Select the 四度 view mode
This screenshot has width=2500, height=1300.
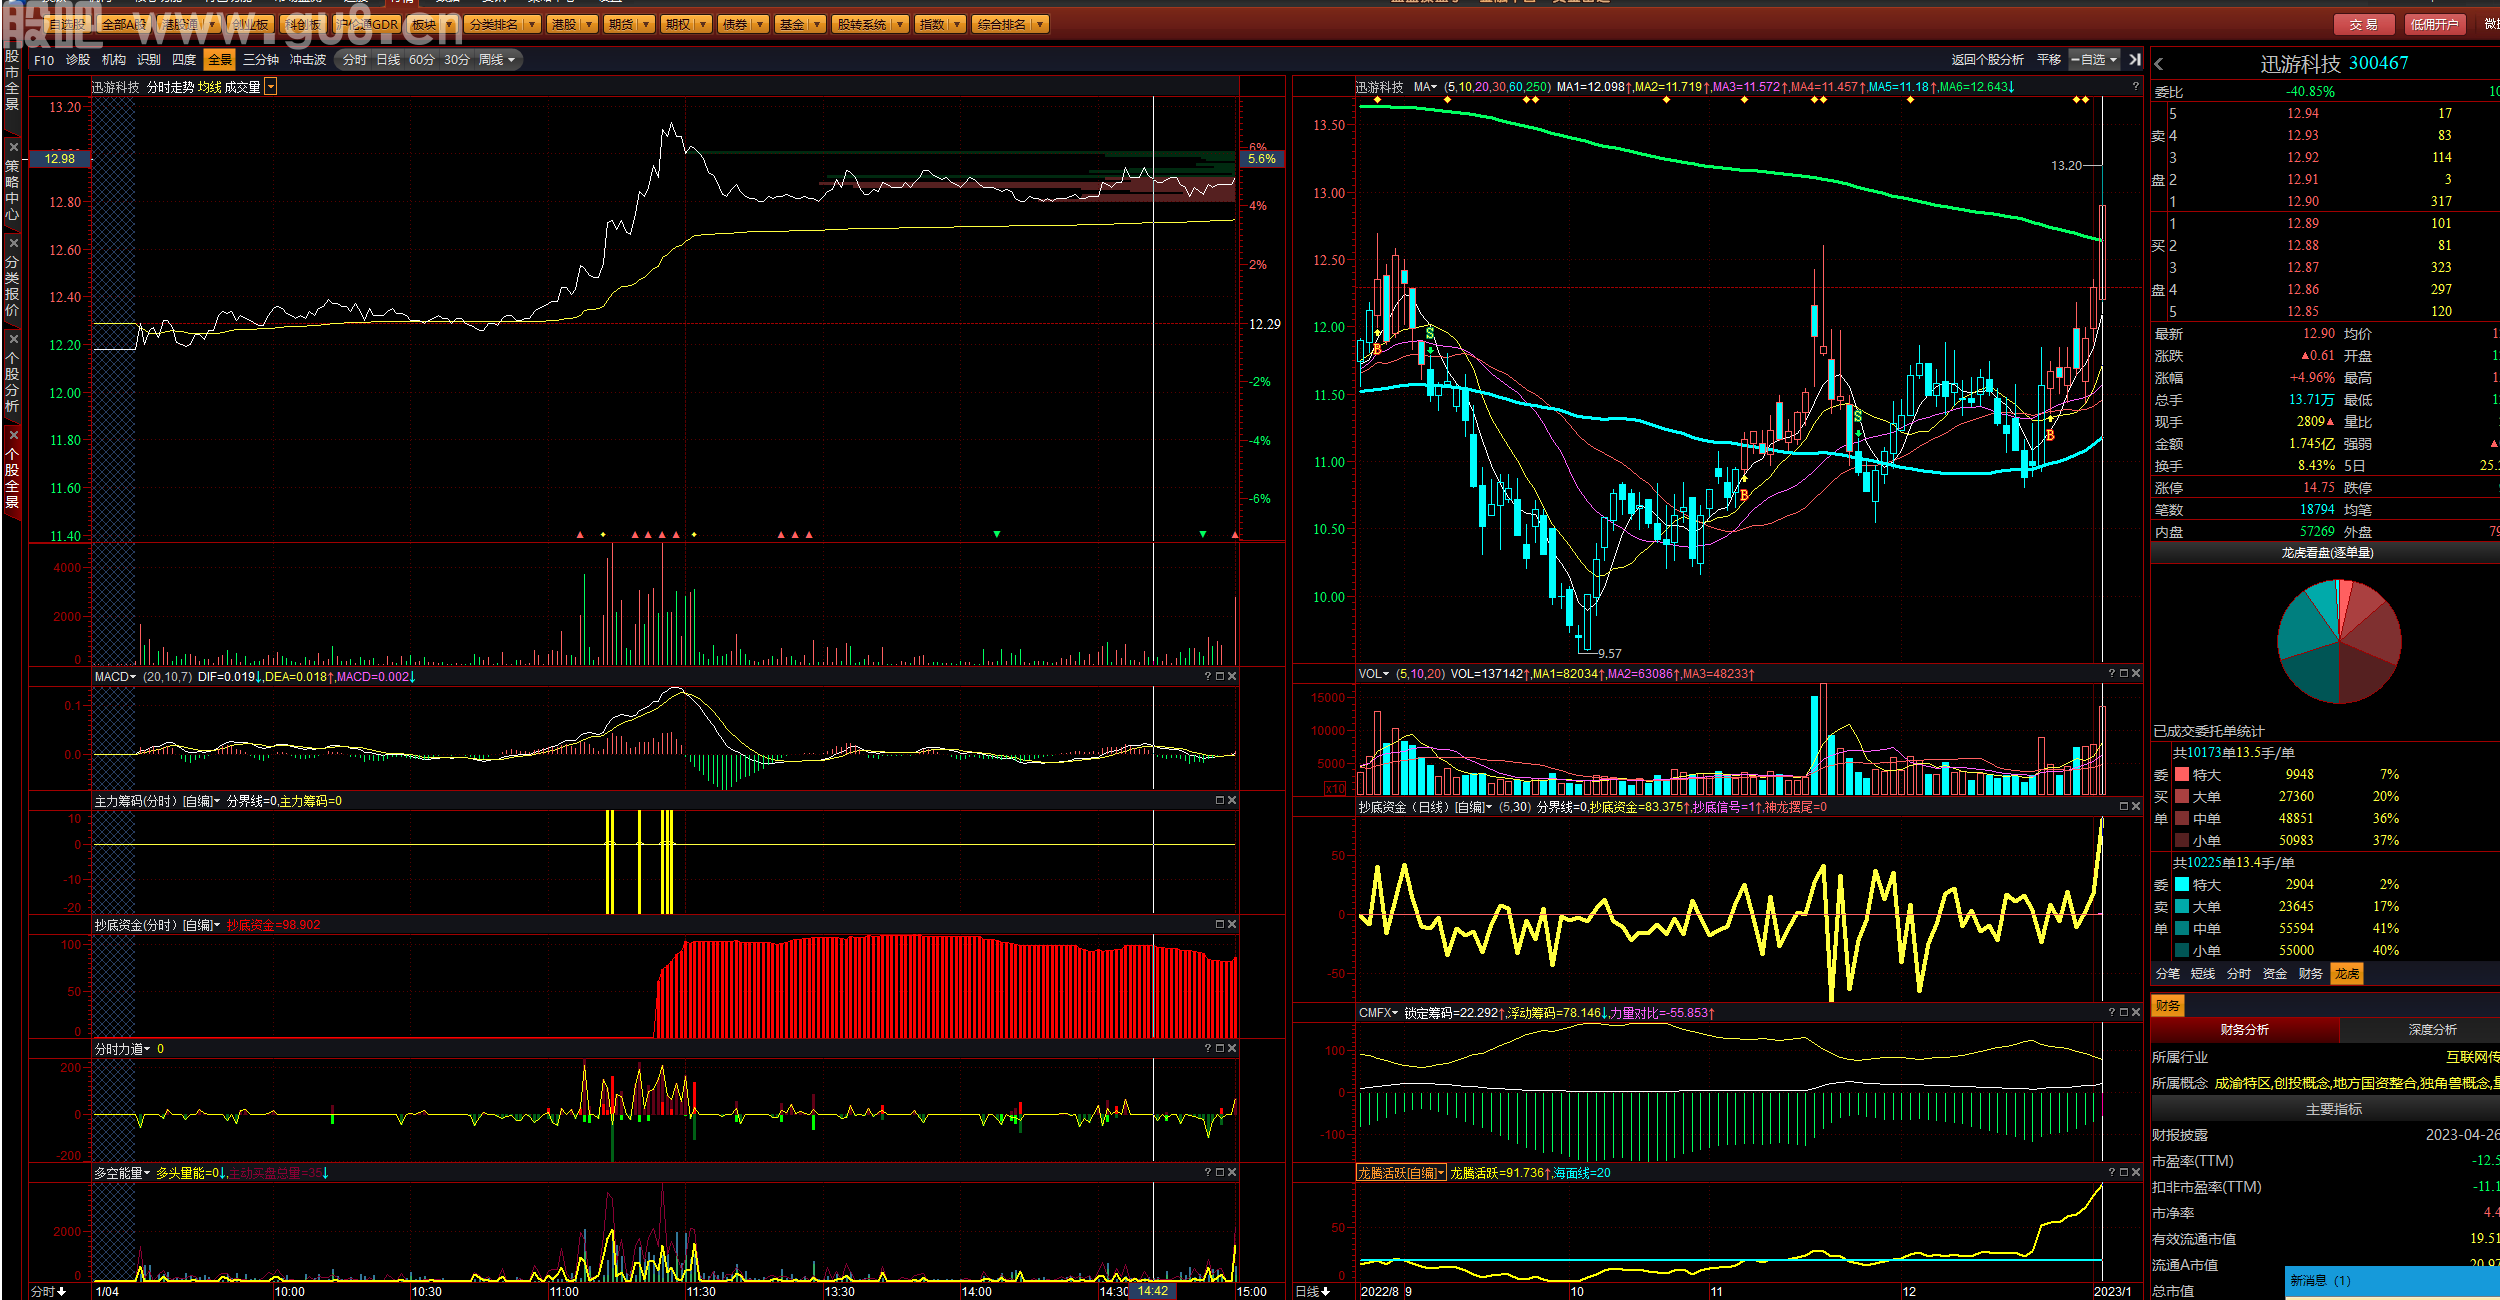(184, 60)
